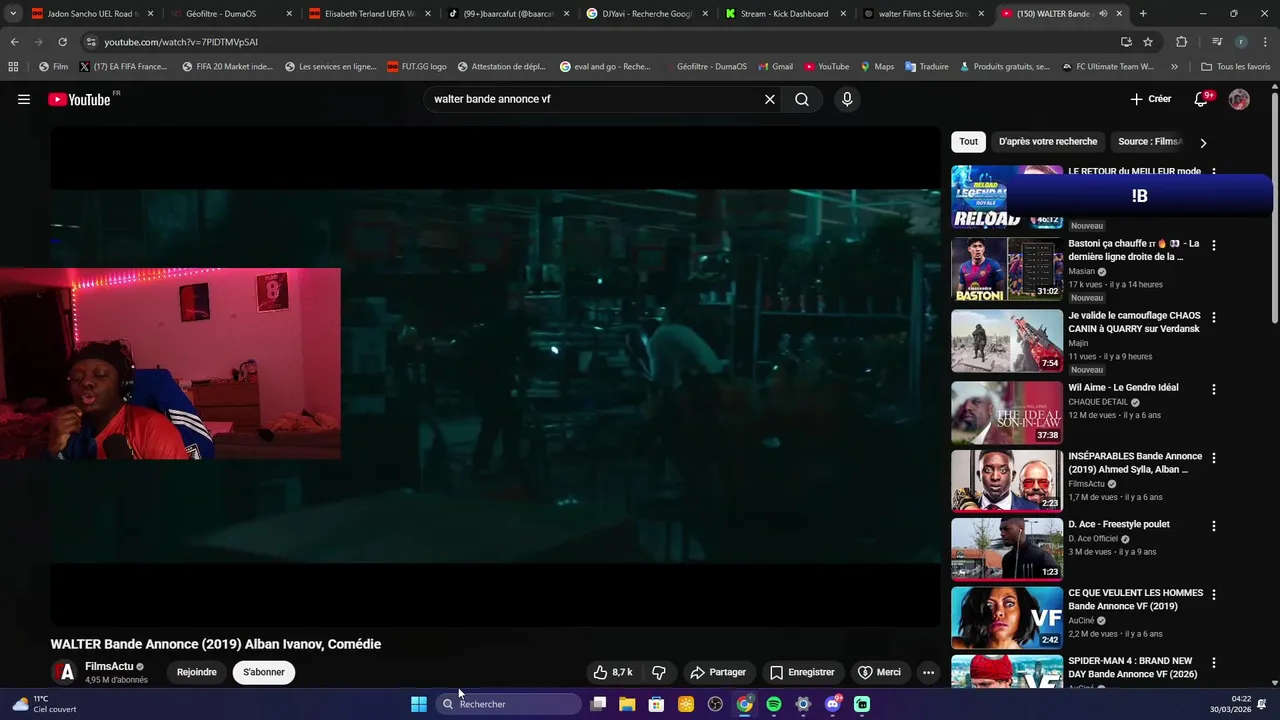Image resolution: width=1280 pixels, height=720 pixels.
Task: Open Wil Aime Le Gendre Idéal thumbnail
Action: click(1007, 412)
